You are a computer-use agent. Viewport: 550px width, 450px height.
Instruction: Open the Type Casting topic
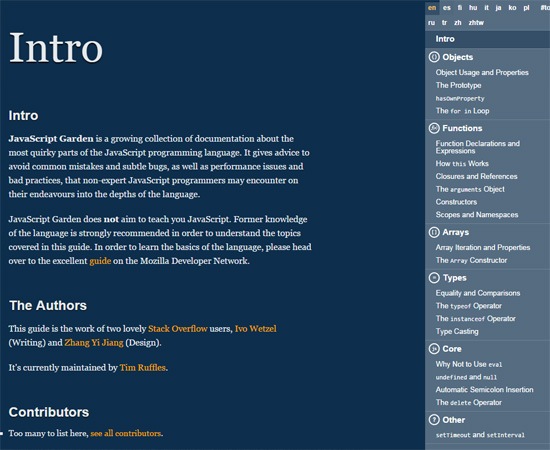point(457,331)
